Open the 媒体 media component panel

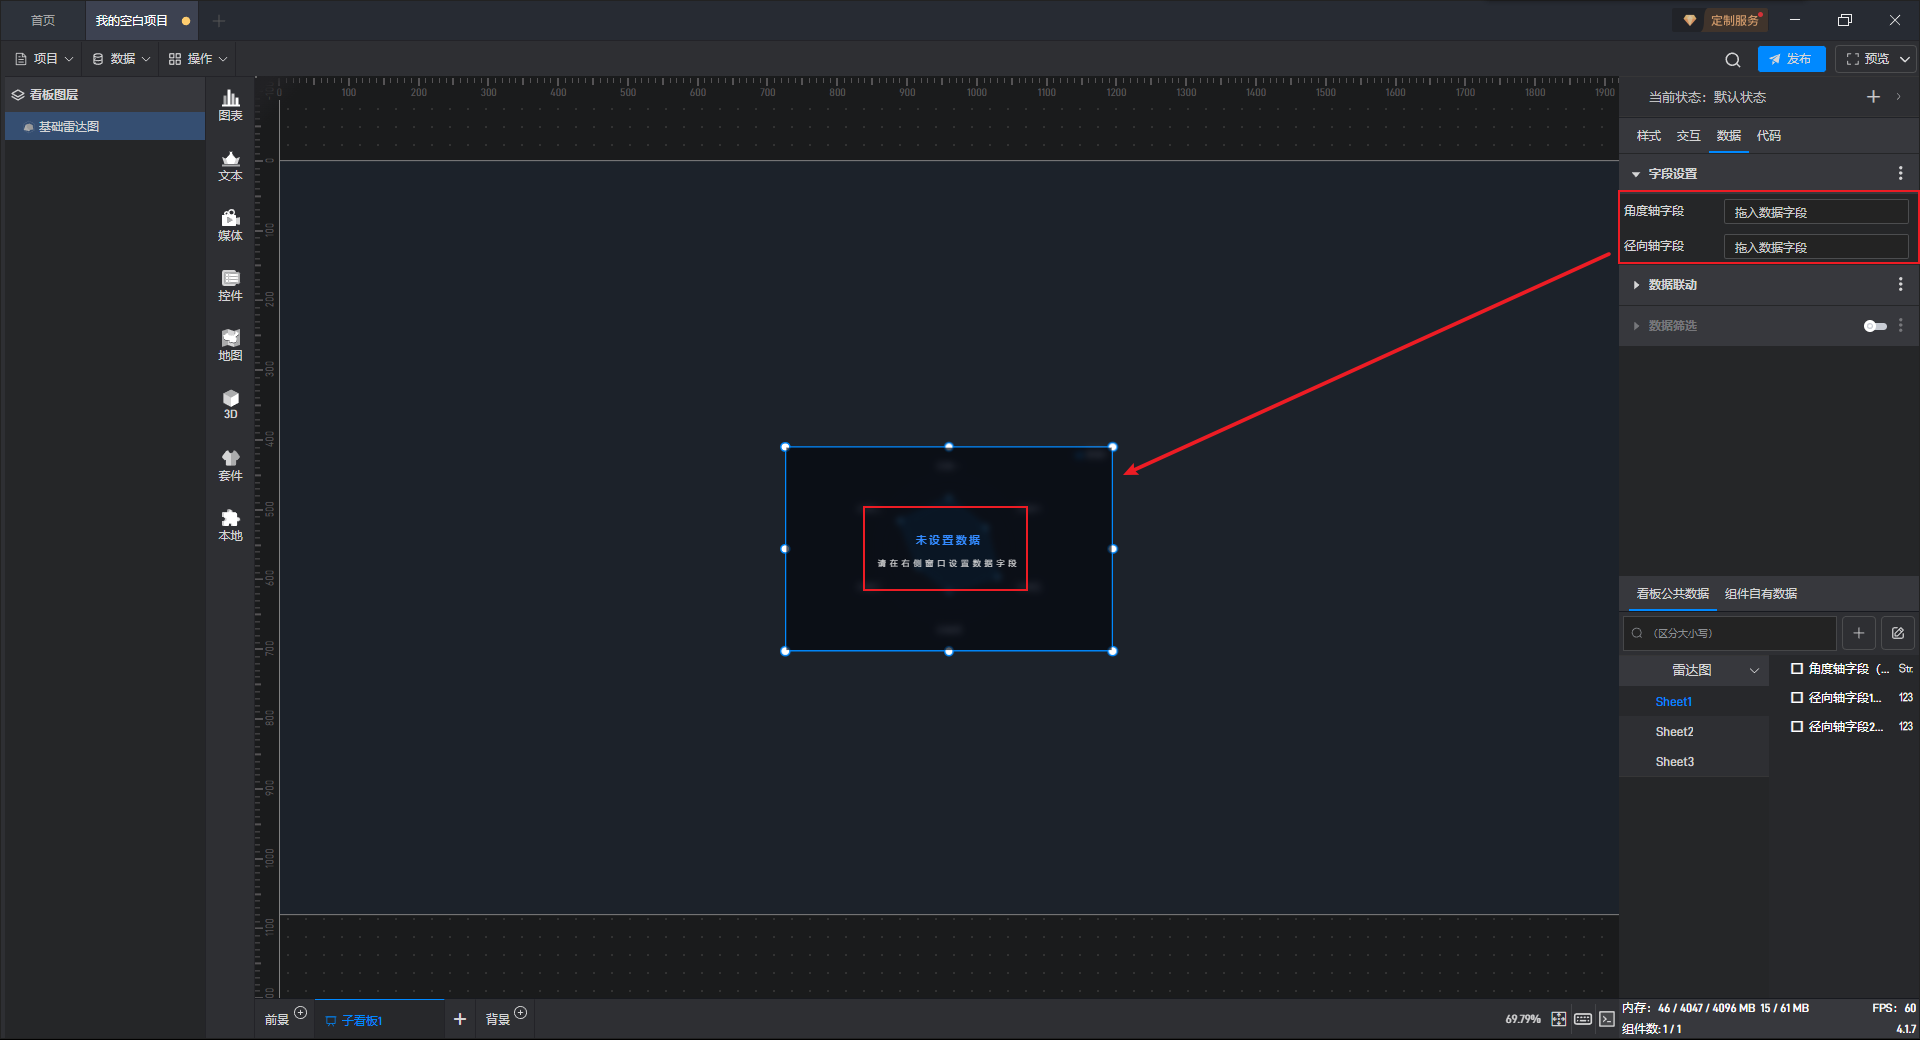coord(230,225)
